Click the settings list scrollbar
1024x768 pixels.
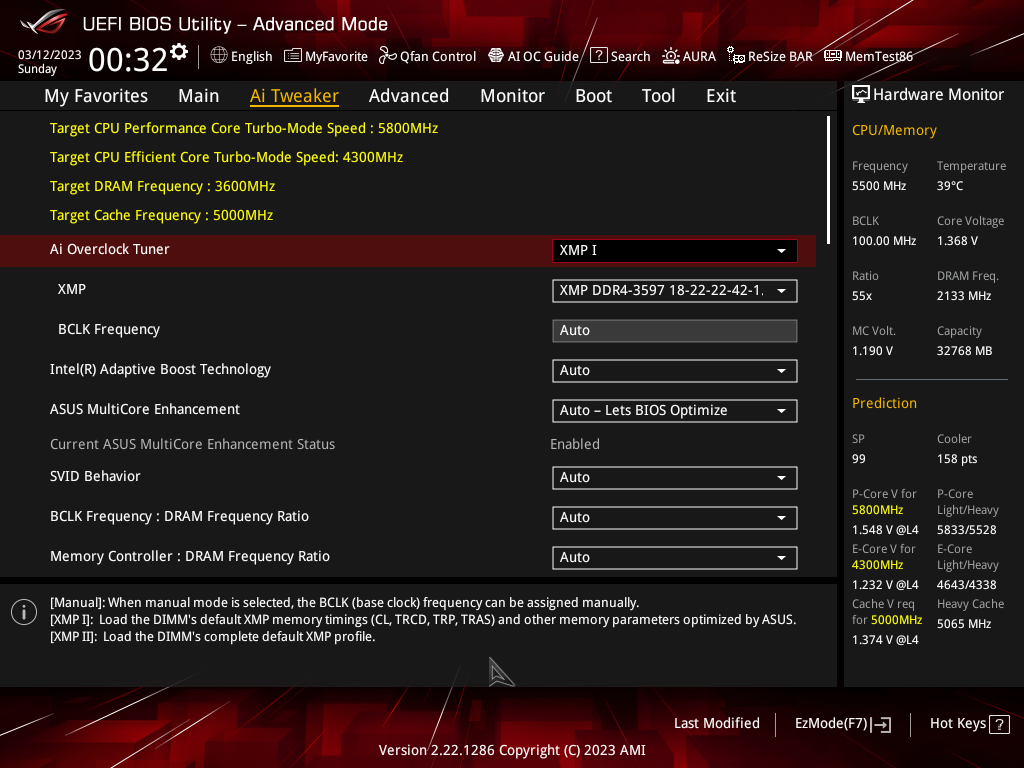coord(828,180)
